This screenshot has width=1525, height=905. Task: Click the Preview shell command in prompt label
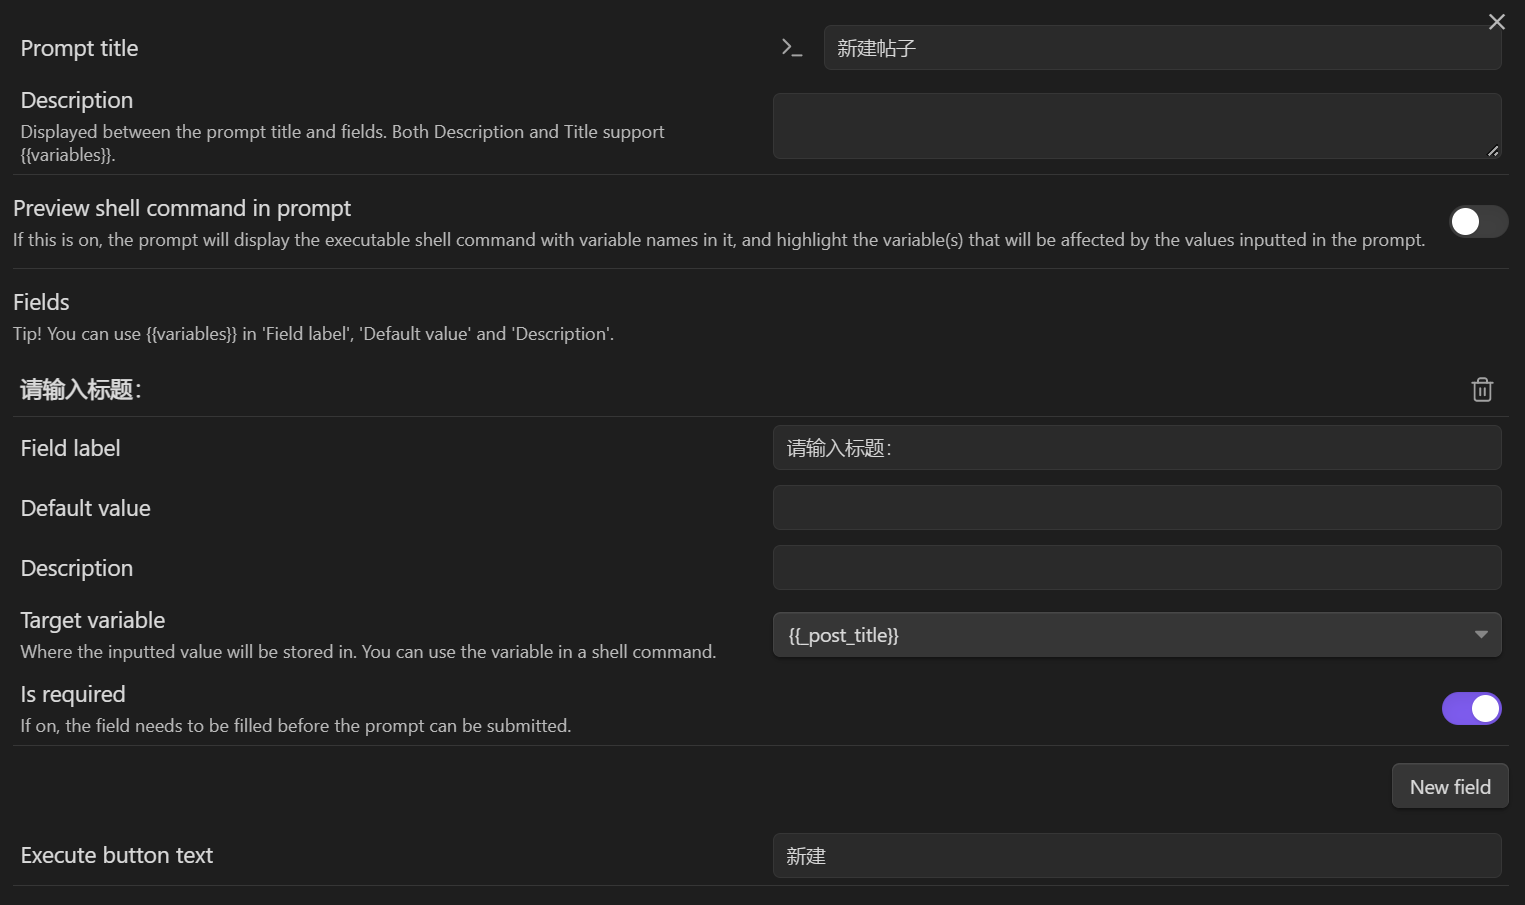tap(182, 208)
